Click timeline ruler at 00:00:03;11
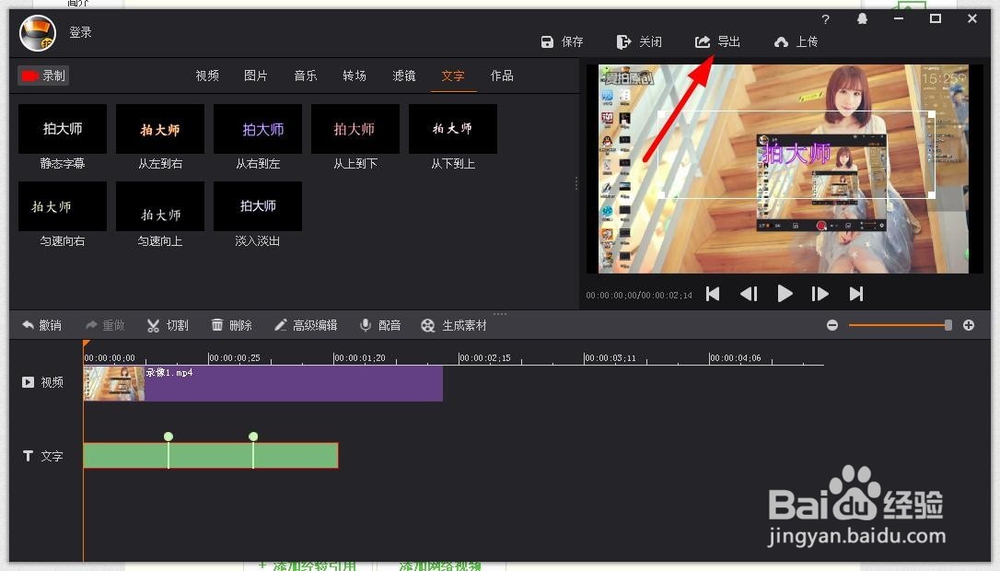 point(611,358)
